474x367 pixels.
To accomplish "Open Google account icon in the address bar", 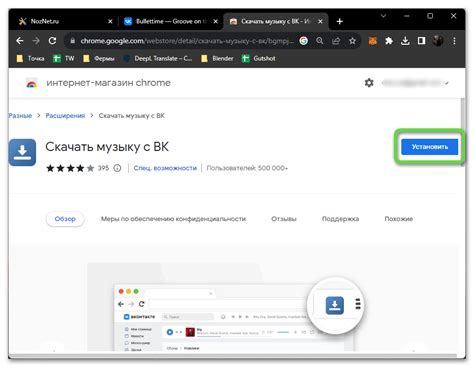I will tap(303, 41).
